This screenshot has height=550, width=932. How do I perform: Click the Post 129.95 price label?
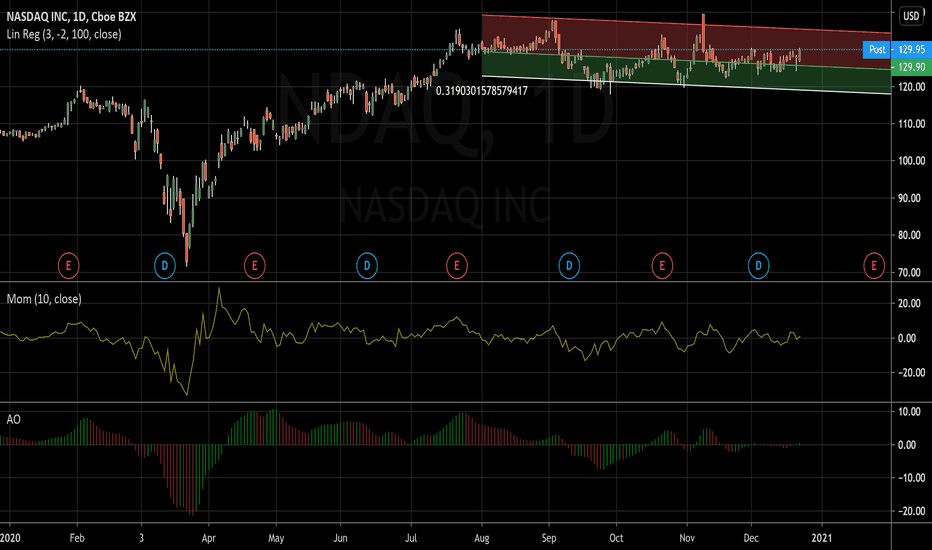(x=897, y=49)
